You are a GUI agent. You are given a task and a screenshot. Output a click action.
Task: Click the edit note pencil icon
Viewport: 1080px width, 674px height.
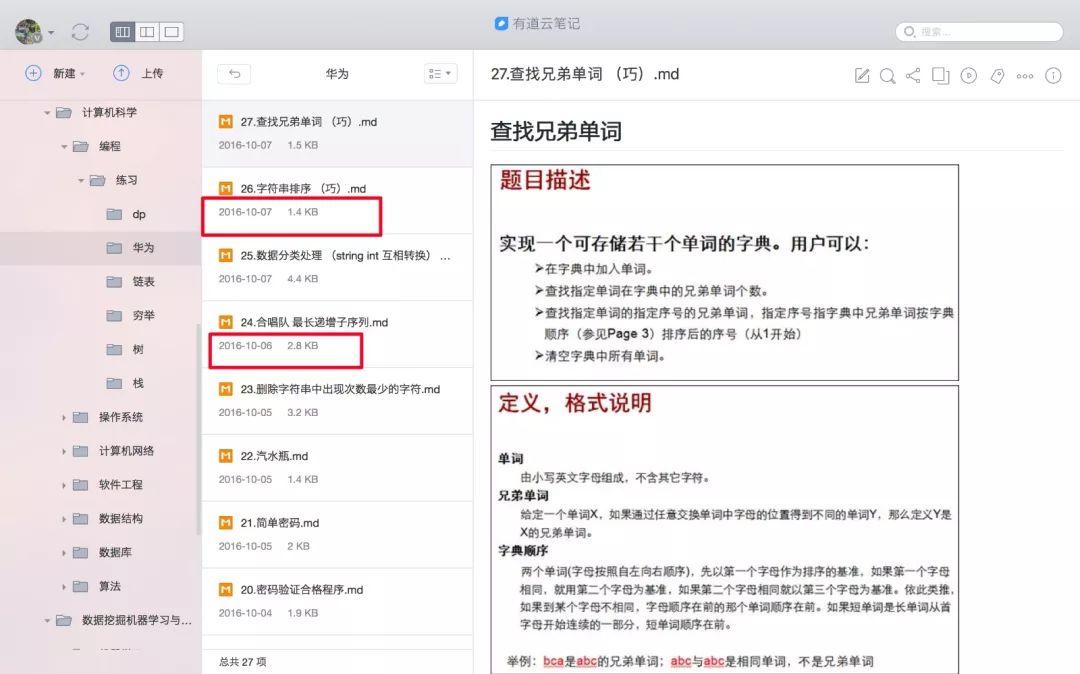(x=862, y=75)
